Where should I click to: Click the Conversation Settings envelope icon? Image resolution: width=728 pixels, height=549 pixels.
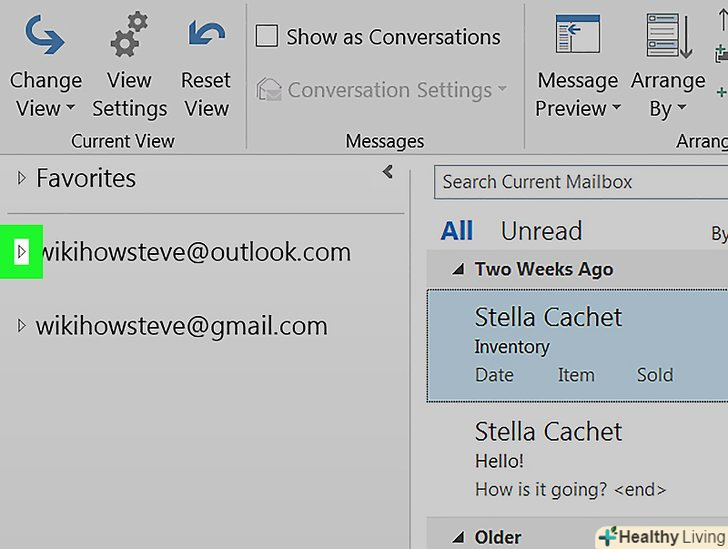tap(268, 90)
